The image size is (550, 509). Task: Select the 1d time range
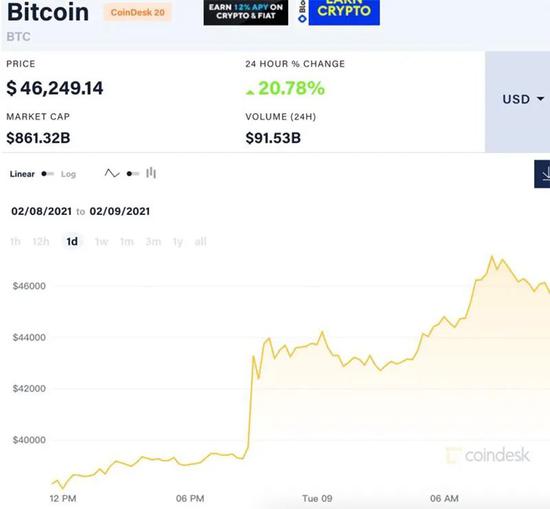[x=72, y=242]
